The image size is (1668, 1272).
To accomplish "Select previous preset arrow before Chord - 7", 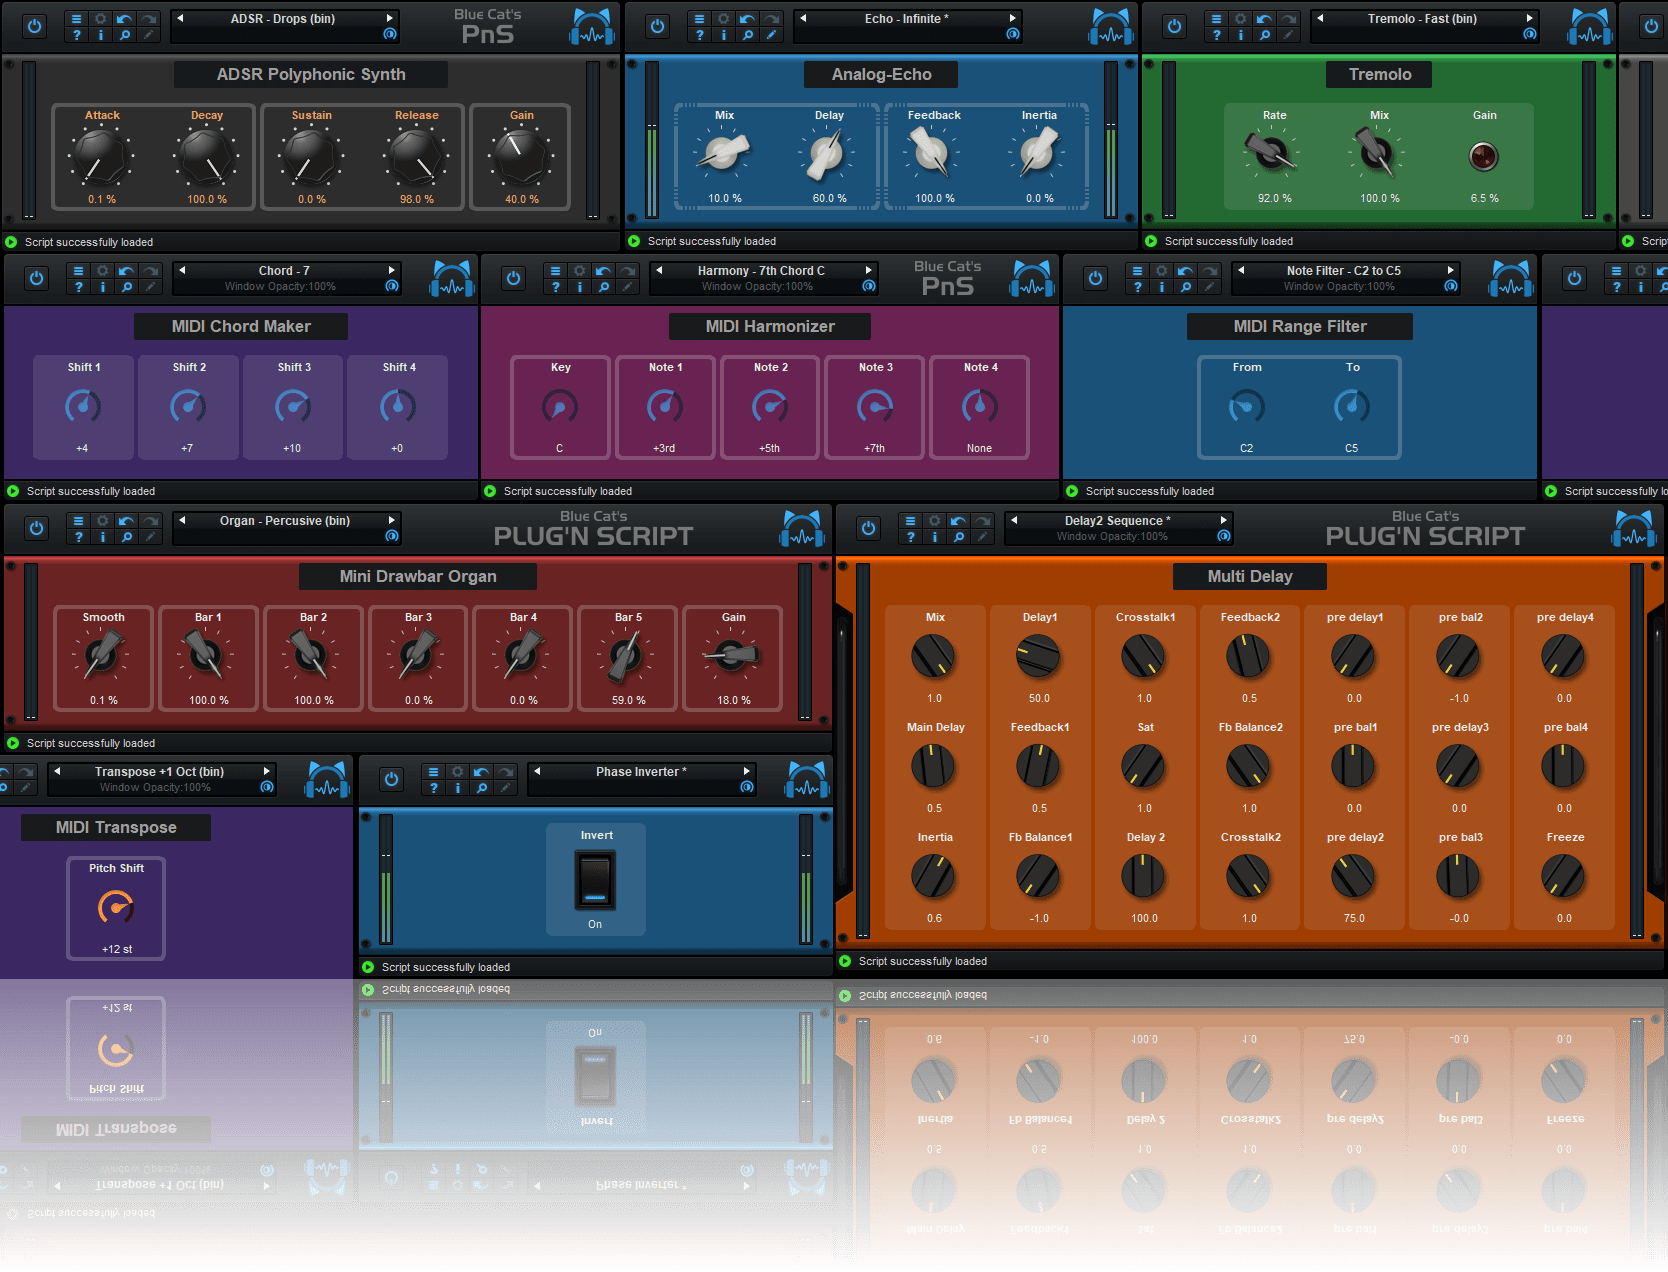I will pos(182,270).
